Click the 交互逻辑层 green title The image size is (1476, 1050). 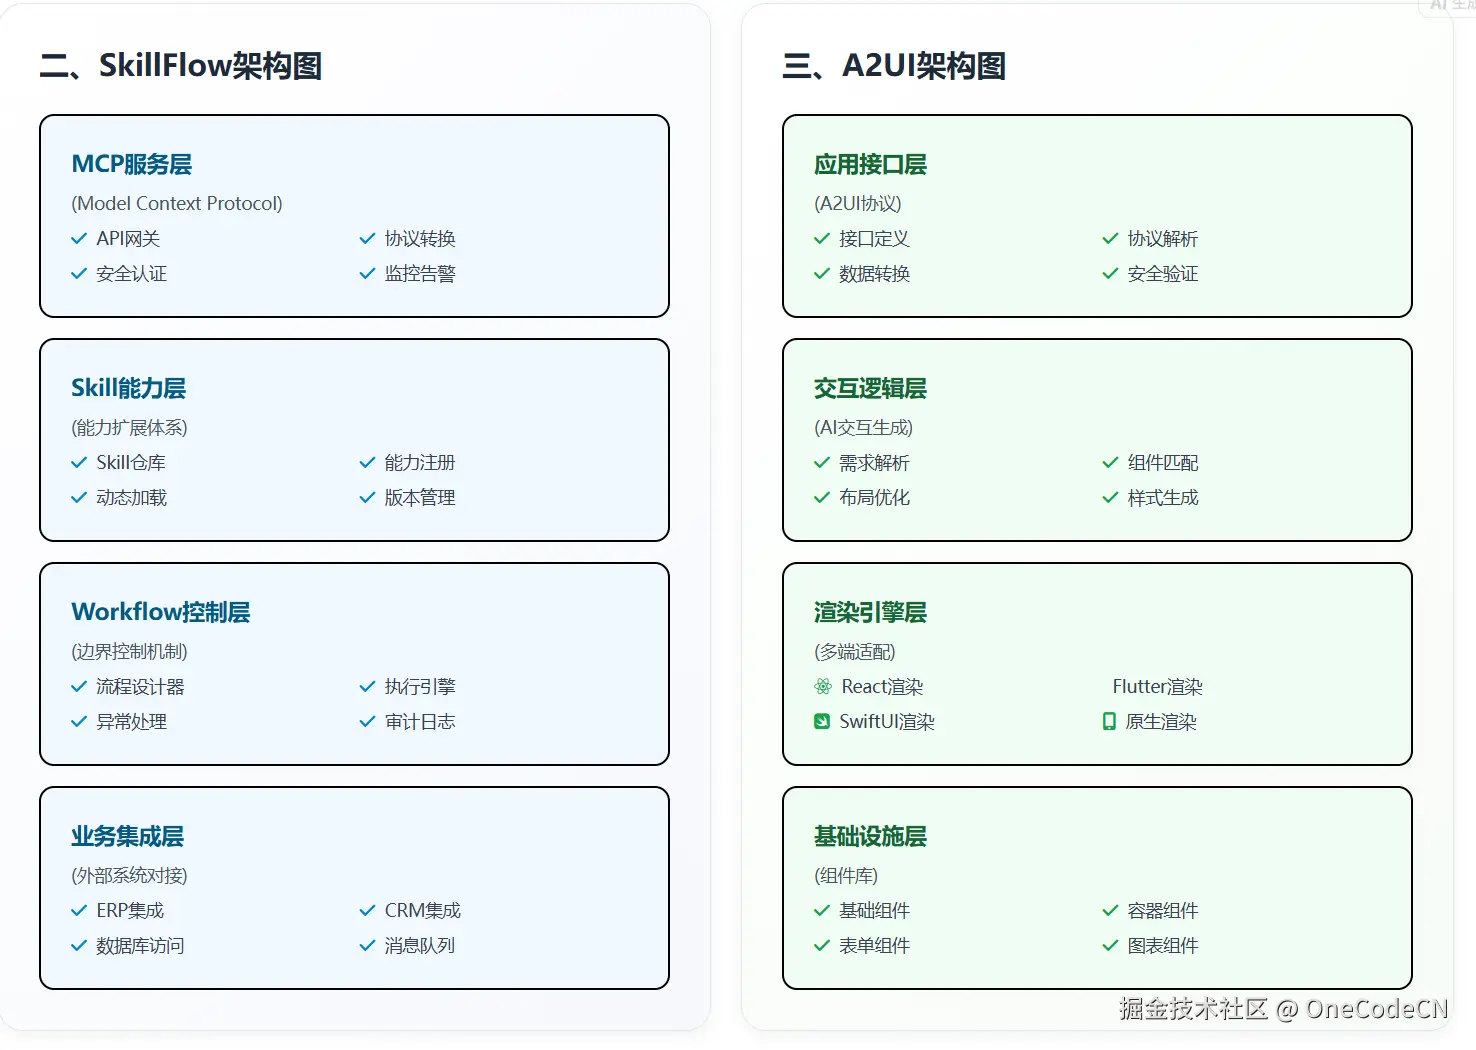tap(869, 388)
